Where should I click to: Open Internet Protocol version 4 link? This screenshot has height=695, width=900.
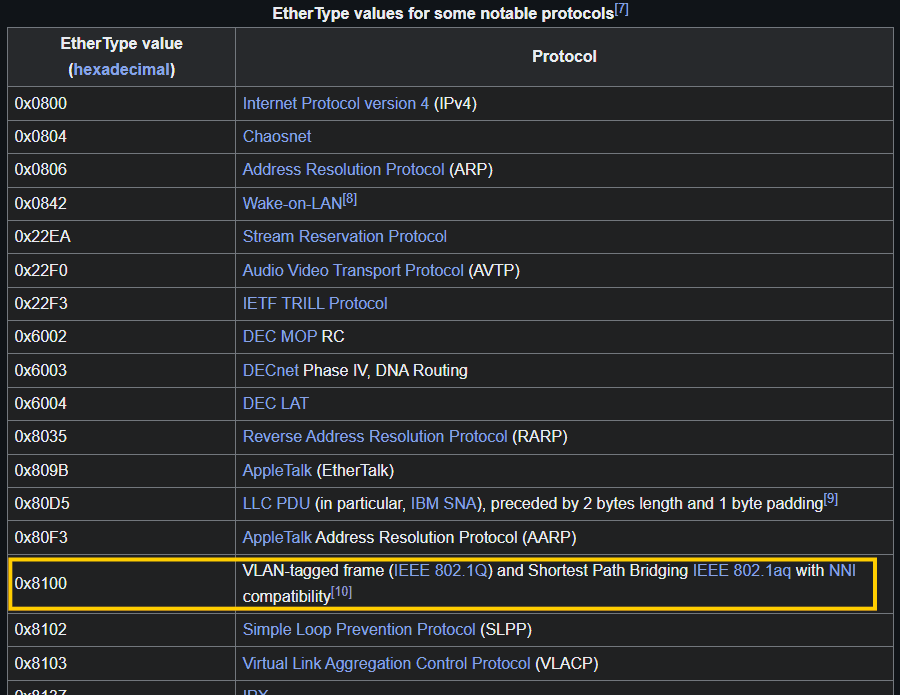[336, 103]
